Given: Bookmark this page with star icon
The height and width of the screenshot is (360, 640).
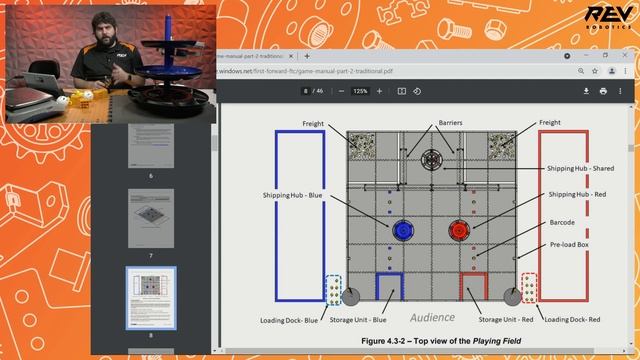Looking at the screenshot, I should [x=595, y=71].
